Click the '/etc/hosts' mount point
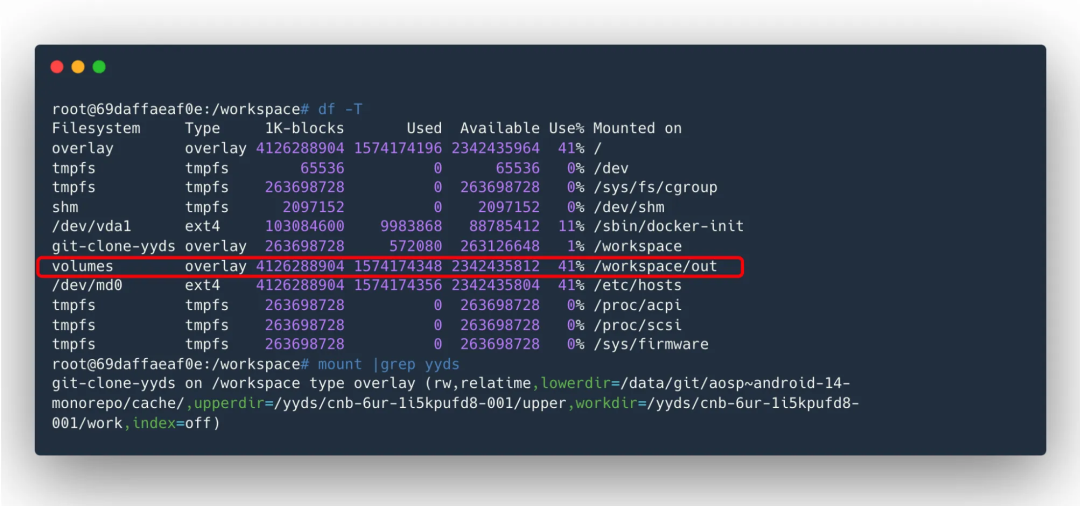 point(637,285)
